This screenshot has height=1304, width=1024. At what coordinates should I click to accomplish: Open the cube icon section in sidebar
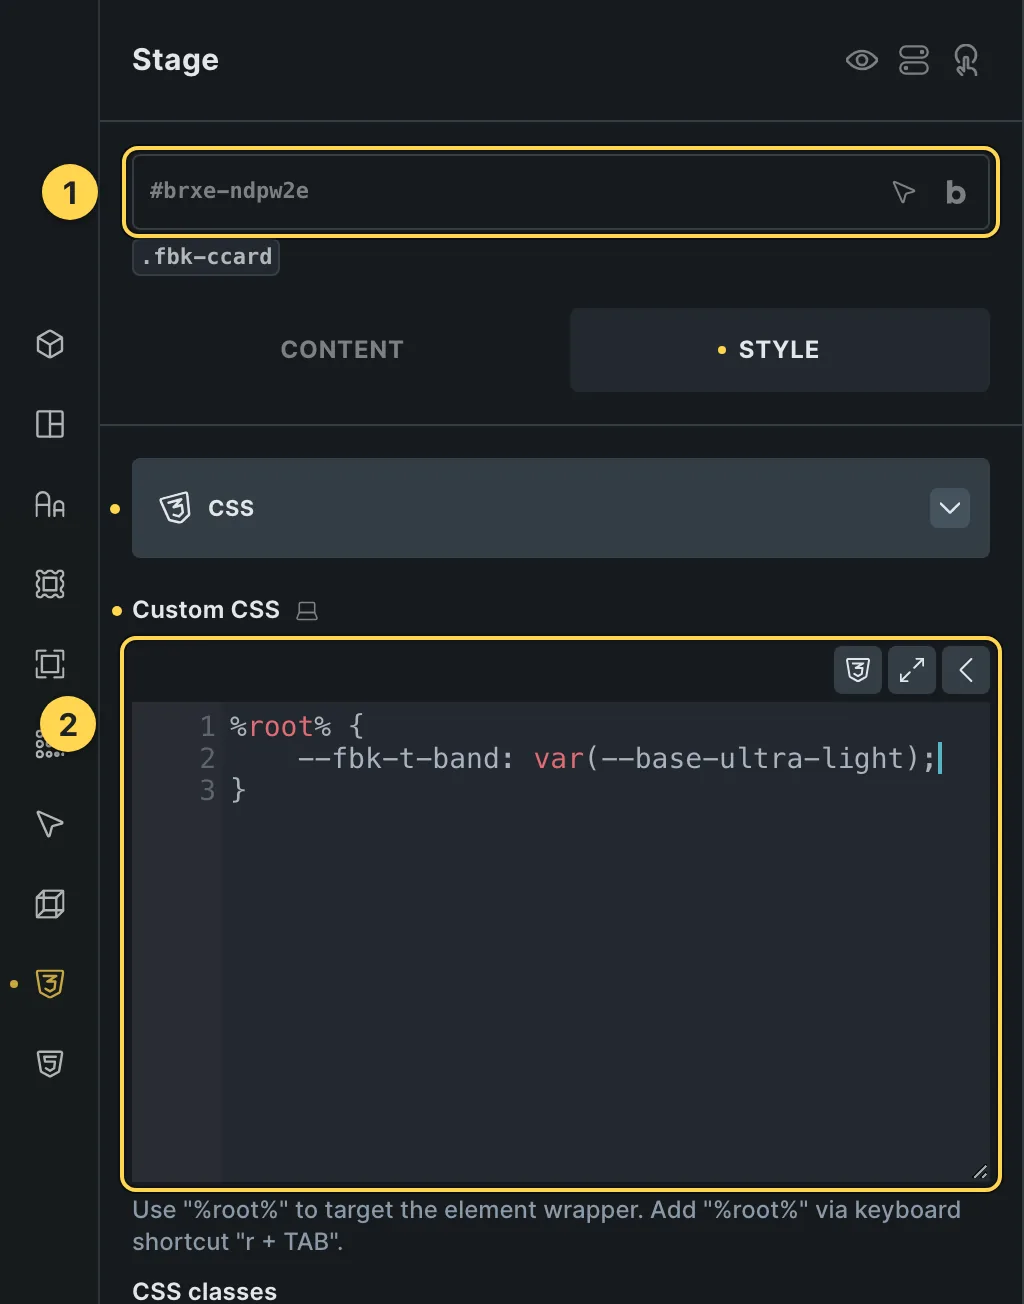(50, 344)
